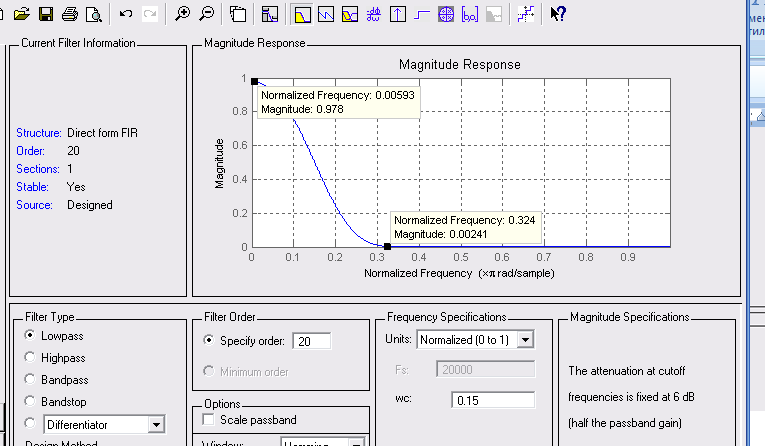Click the Designed source value
The width and height of the screenshot is (765, 446).
coord(90,205)
